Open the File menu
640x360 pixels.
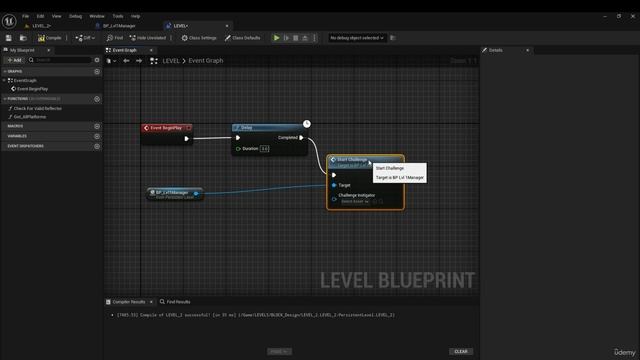(x=26, y=16)
